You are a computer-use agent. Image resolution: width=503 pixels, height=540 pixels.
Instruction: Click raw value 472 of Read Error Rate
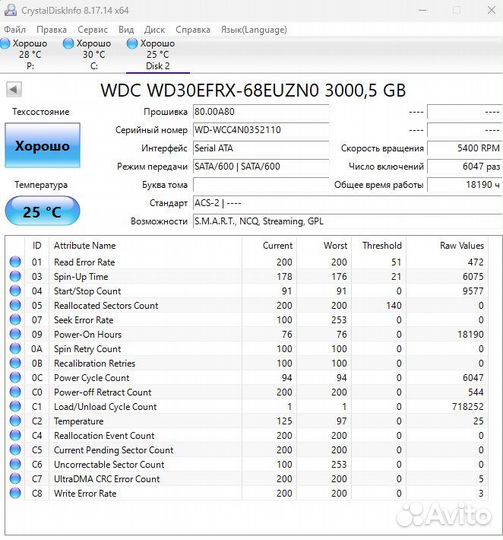(475, 262)
